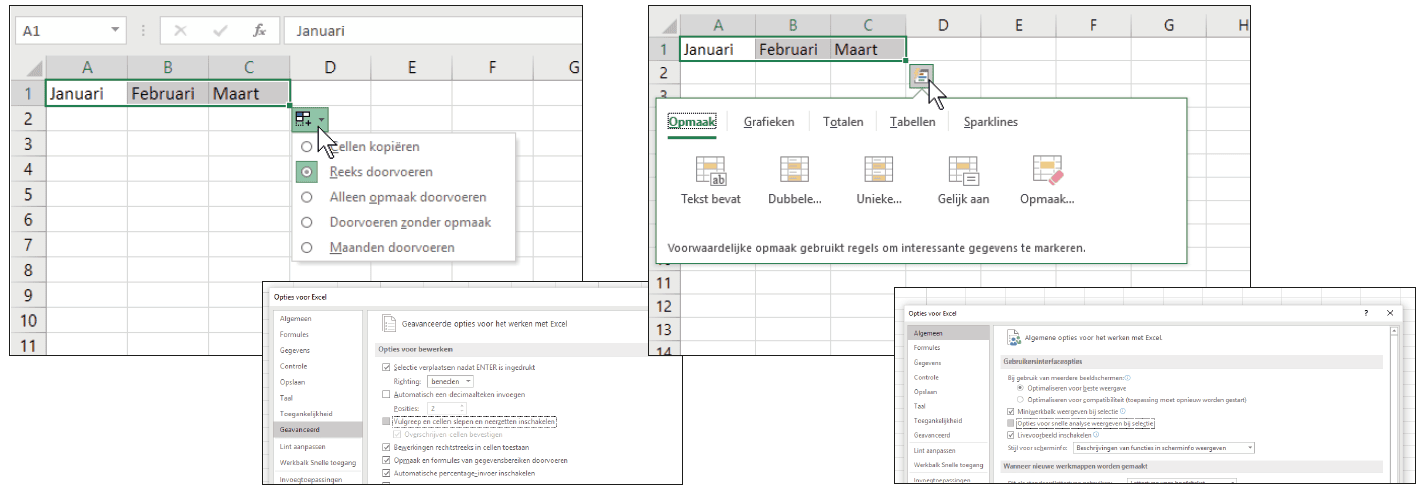Click the Quick Analysis button under Maart
This screenshot has height=498, width=1424.
[x=921, y=76]
